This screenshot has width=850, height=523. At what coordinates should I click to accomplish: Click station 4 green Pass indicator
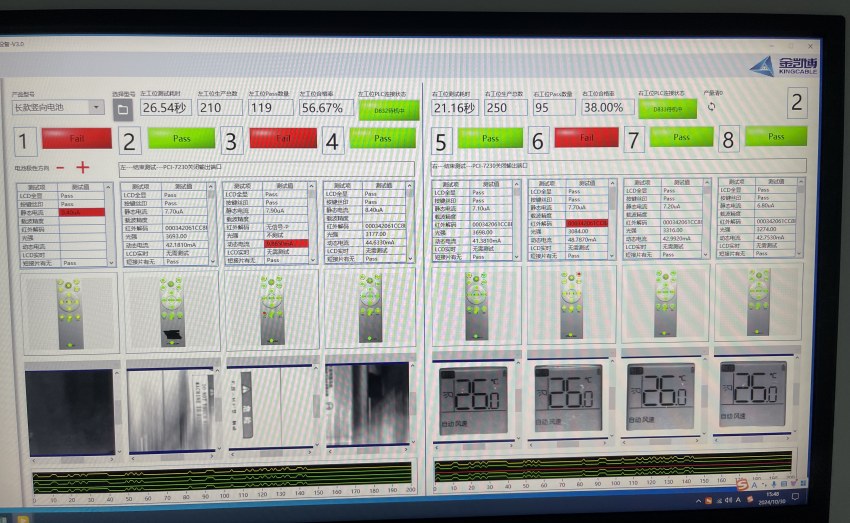(x=383, y=138)
